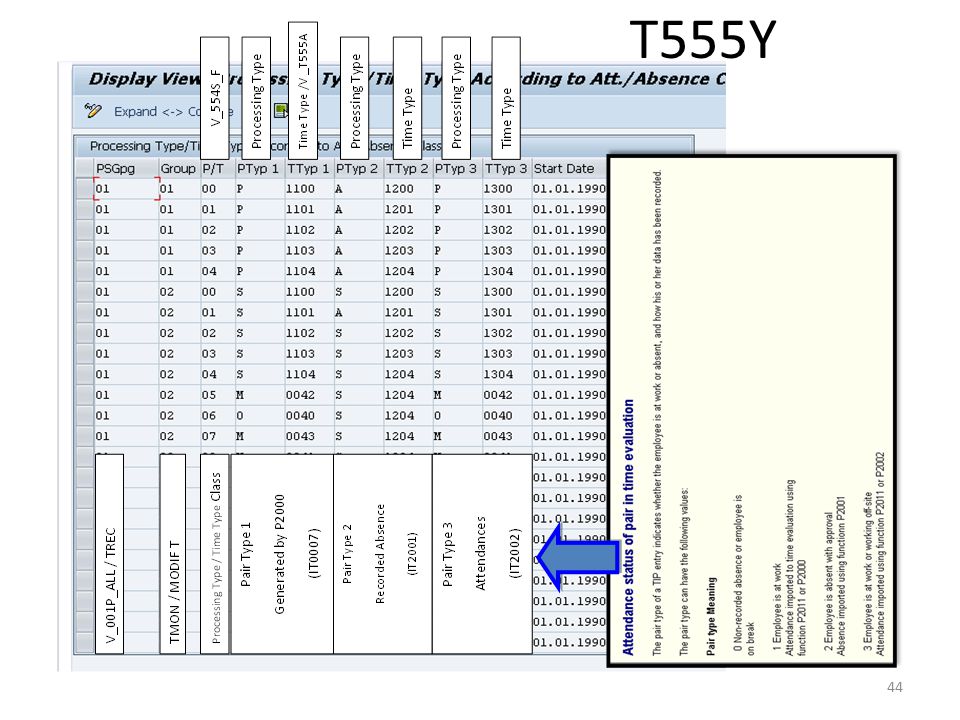The image size is (960, 720).
Task: Click the Display/Change pencil icon
Action: pos(93,111)
